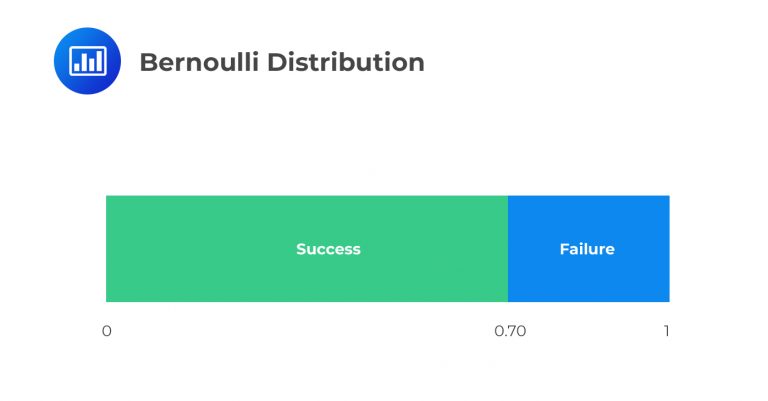Click blue area right of Failure text
The height and width of the screenshot is (401, 768).
click(643, 249)
